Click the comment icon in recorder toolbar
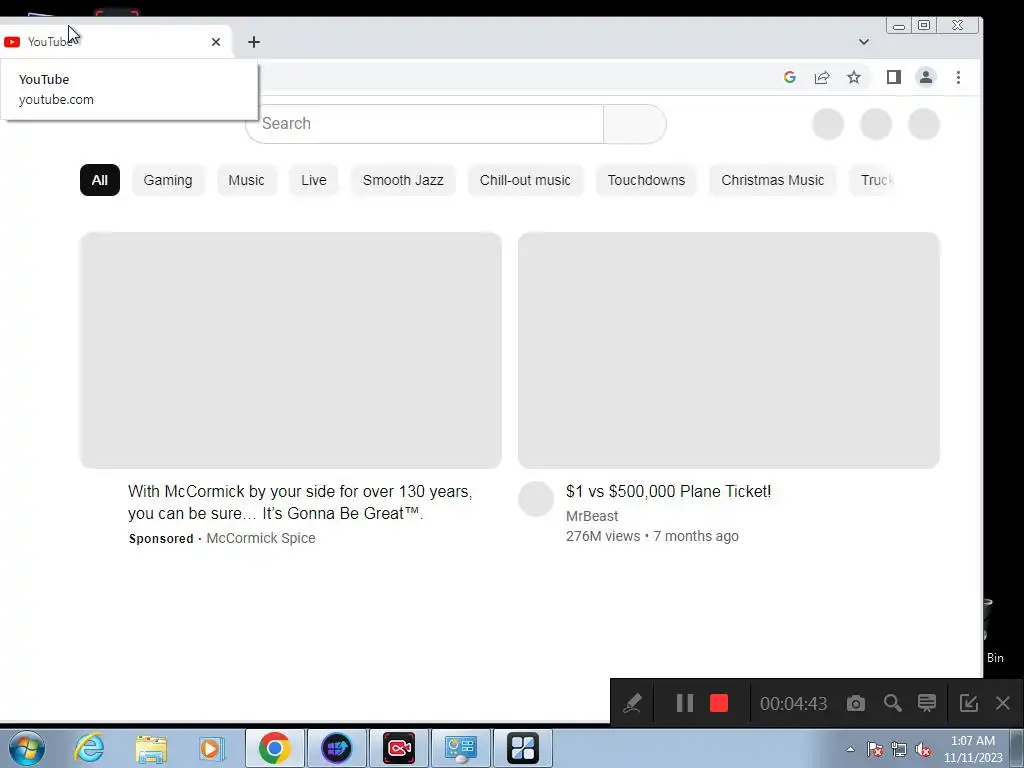Viewport: 1024px width, 768px height. [927, 703]
